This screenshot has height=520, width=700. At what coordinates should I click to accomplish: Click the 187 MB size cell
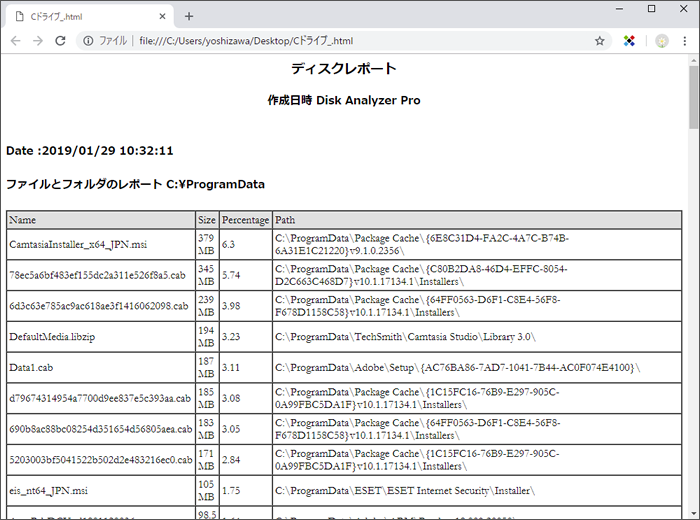click(207, 368)
